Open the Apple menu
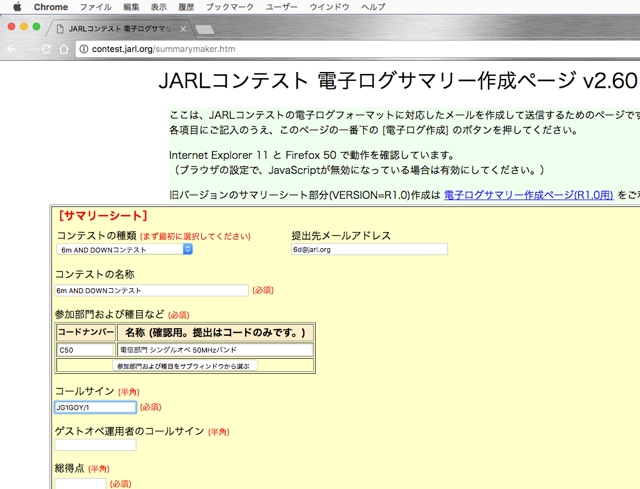Viewport: 640px width, 489px height. (17, 7)
